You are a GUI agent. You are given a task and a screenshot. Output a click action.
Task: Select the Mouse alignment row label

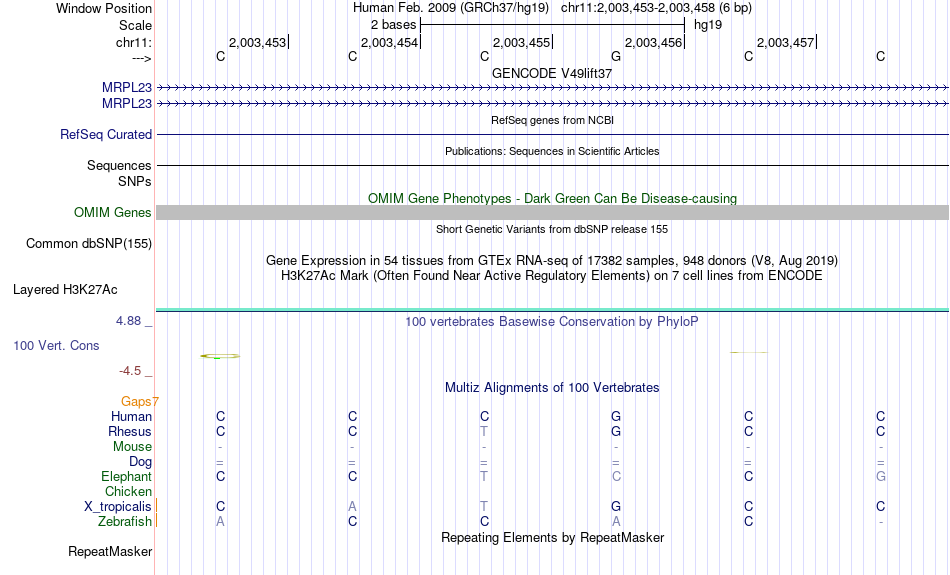pos(132,447)
